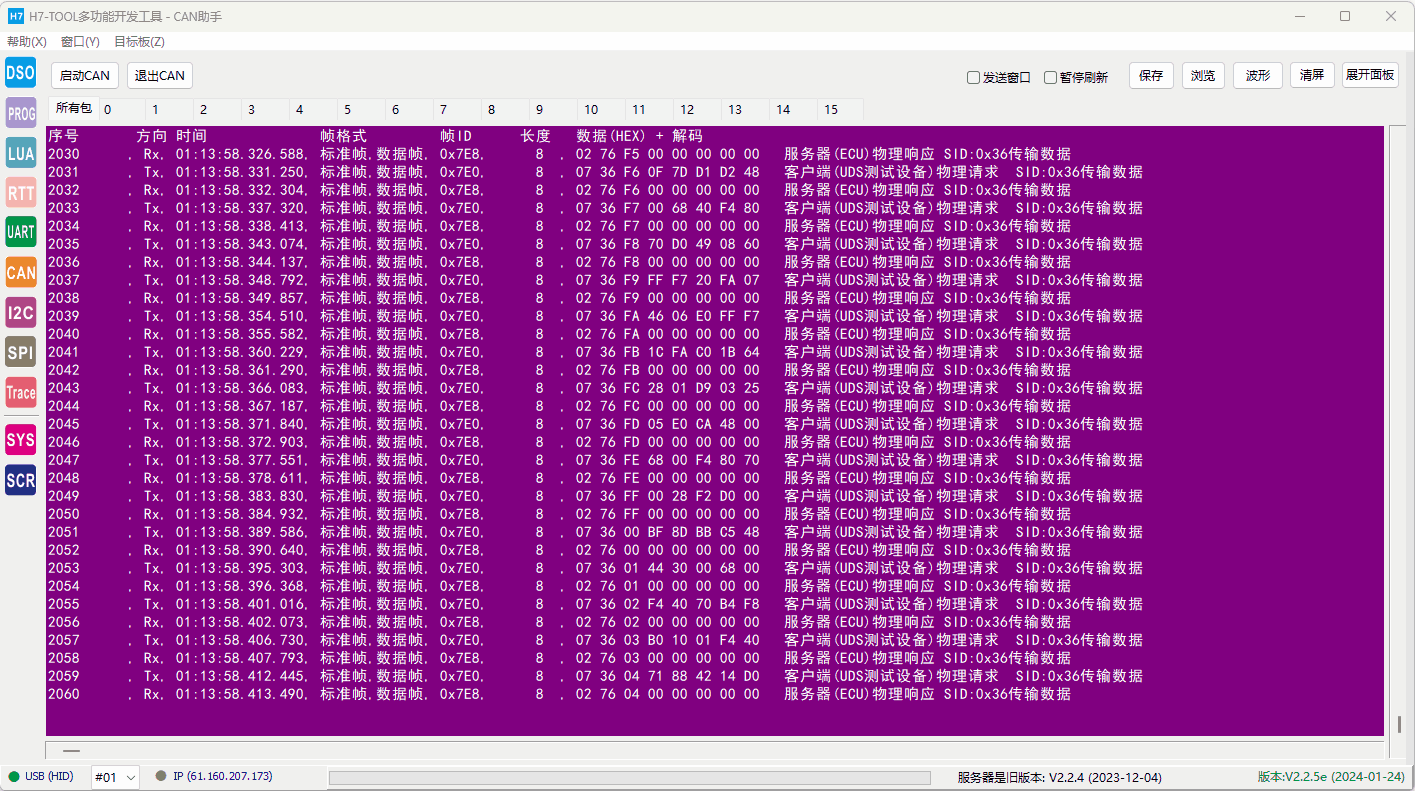Open the 窗口(Y) menu

tap(80, 42)
